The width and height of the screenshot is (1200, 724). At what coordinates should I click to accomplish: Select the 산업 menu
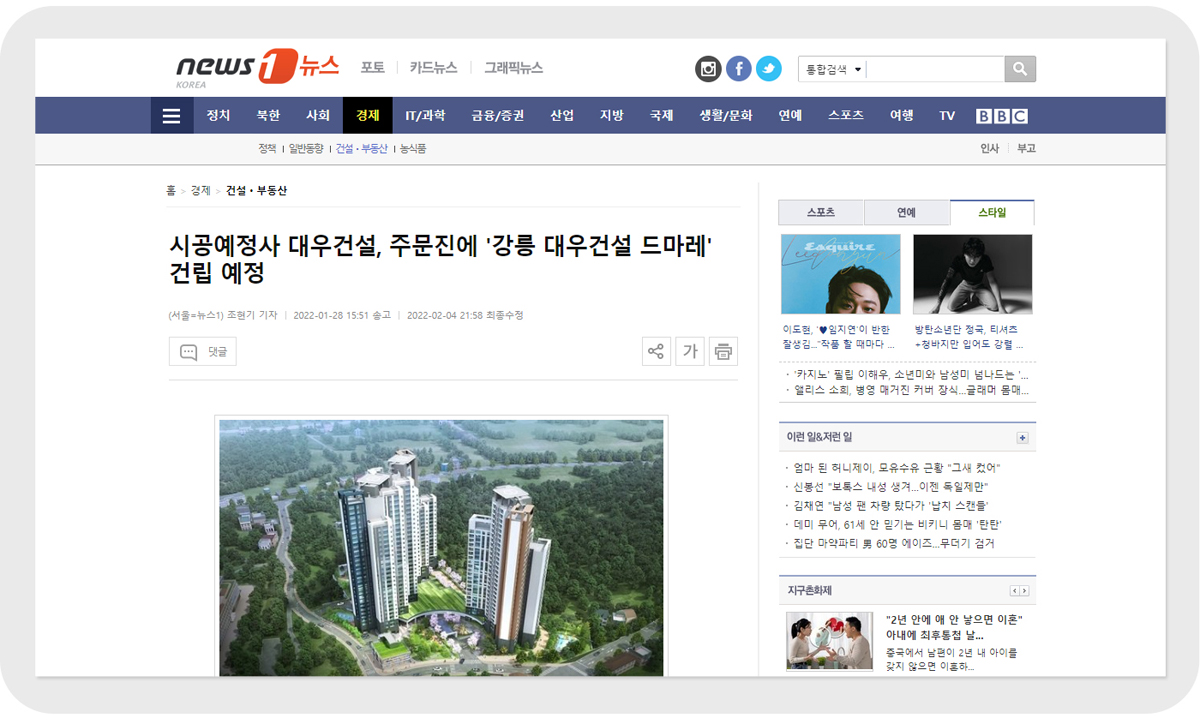coord(562,116)
